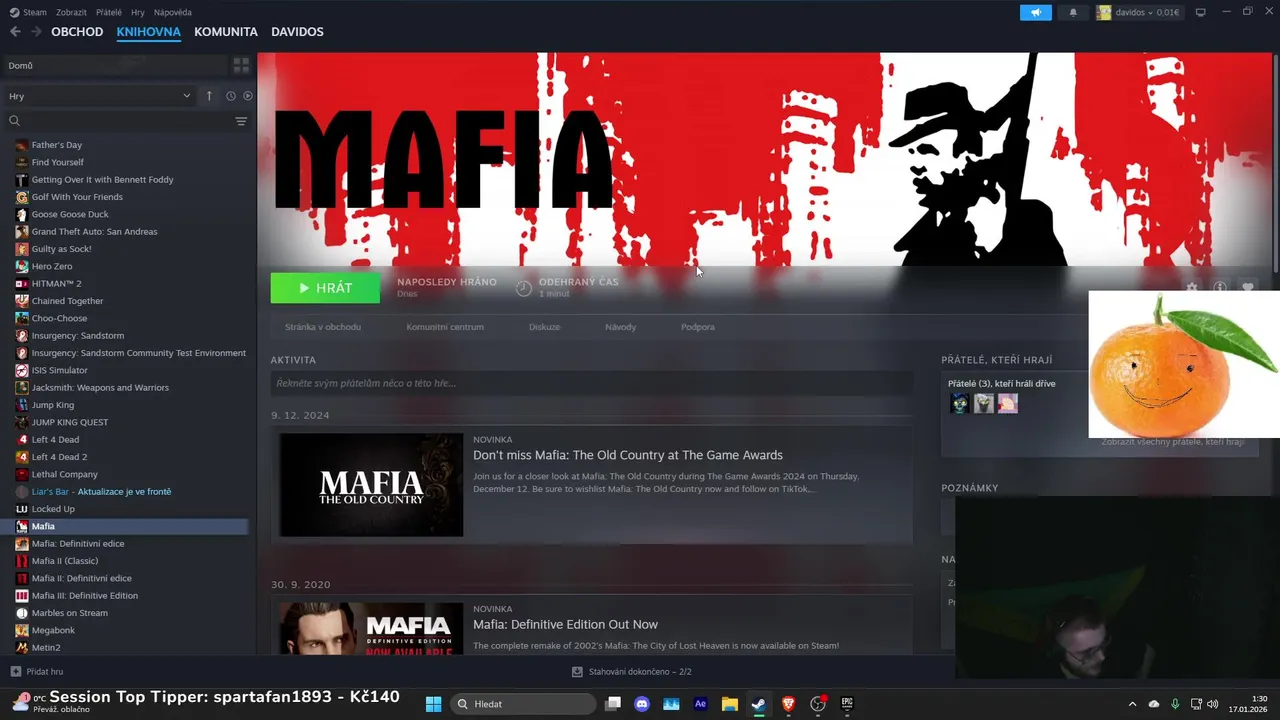Viewport: 1280px width, 720px height.
Task: Expand davidos account dropdown
Action: 1138,12
